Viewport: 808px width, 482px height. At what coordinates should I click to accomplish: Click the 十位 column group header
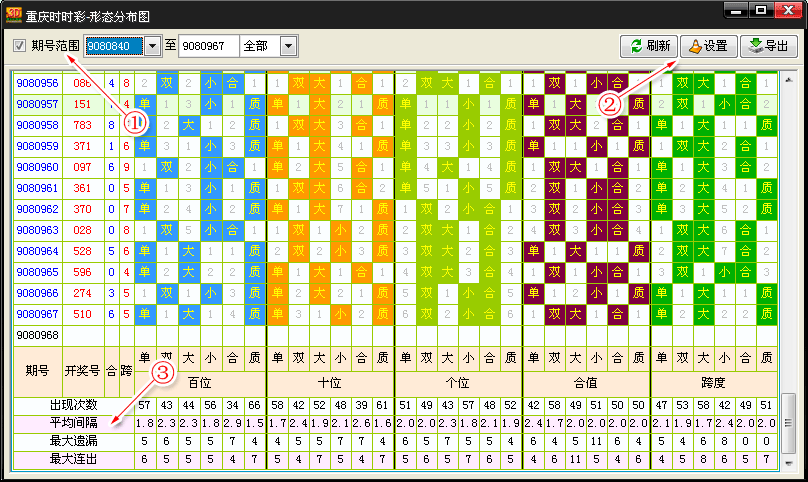point(330,383)
